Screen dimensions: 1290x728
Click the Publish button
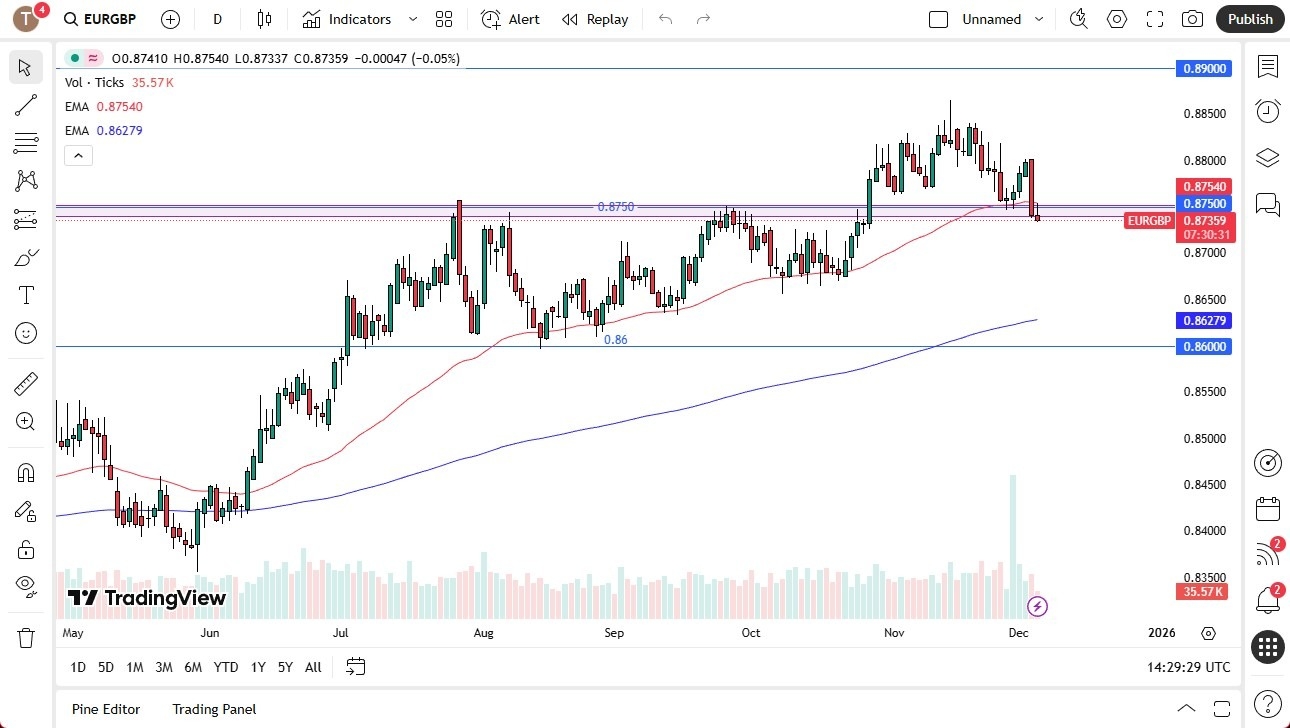coord(1249,19)
